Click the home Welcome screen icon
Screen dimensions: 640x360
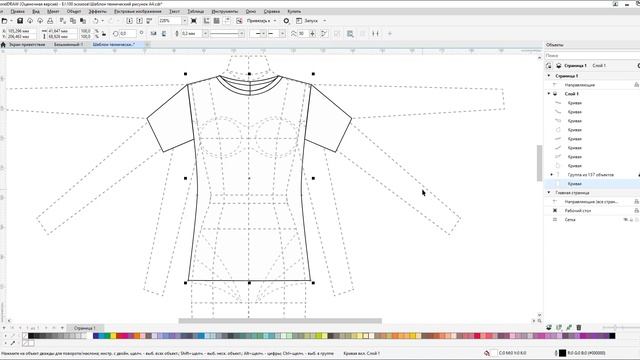point(3,44)
